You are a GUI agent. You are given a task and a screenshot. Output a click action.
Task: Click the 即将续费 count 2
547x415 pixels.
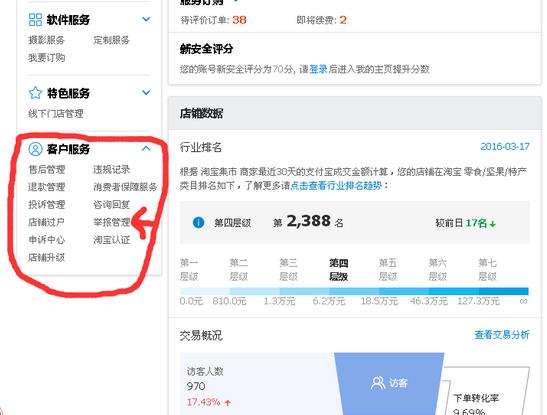click(x=343, y=20)
